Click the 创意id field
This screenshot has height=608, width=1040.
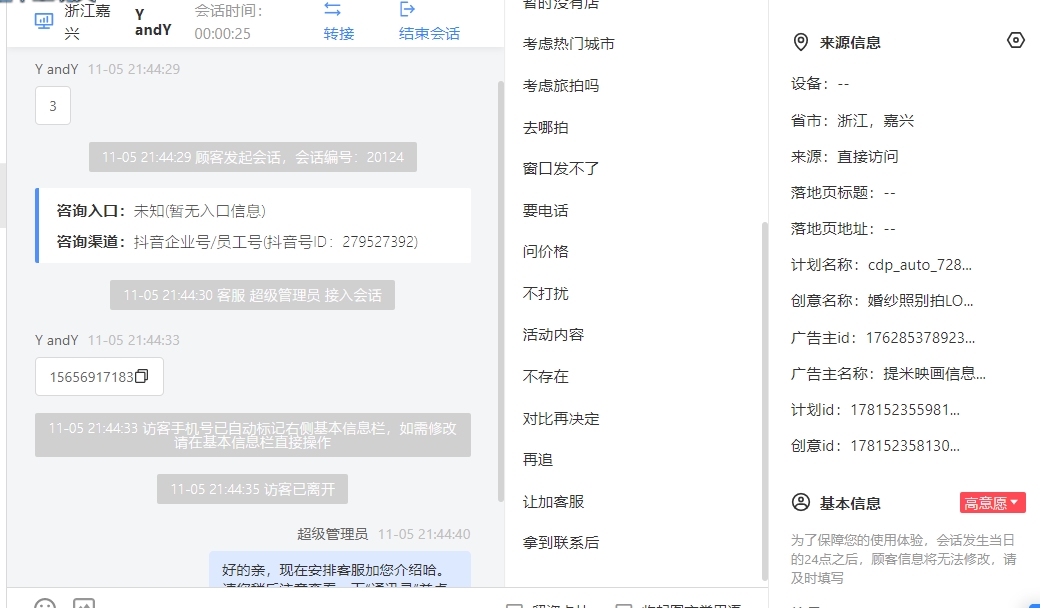click(876, 446)
